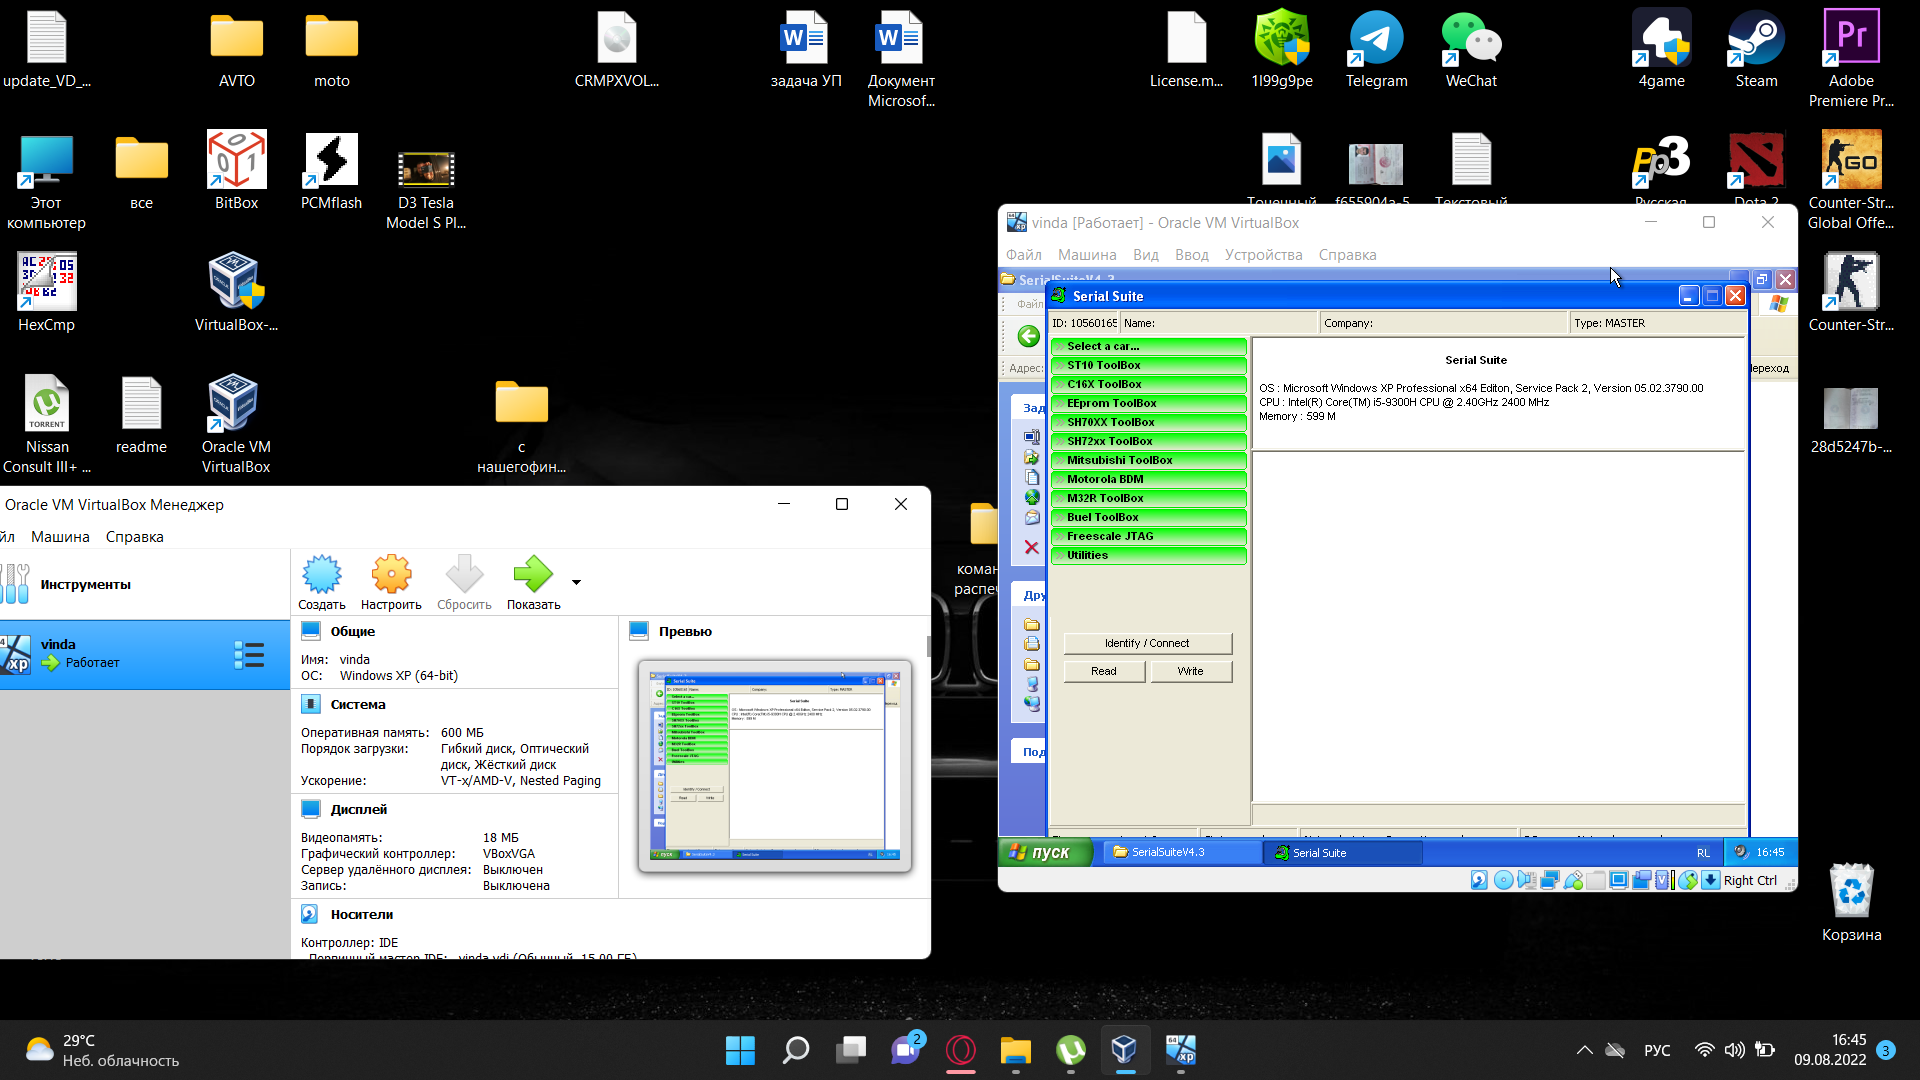The width and height of the screenshot is (1920, 1080).
Task: Click the network adapters status icon
Action: (1550, 880)
